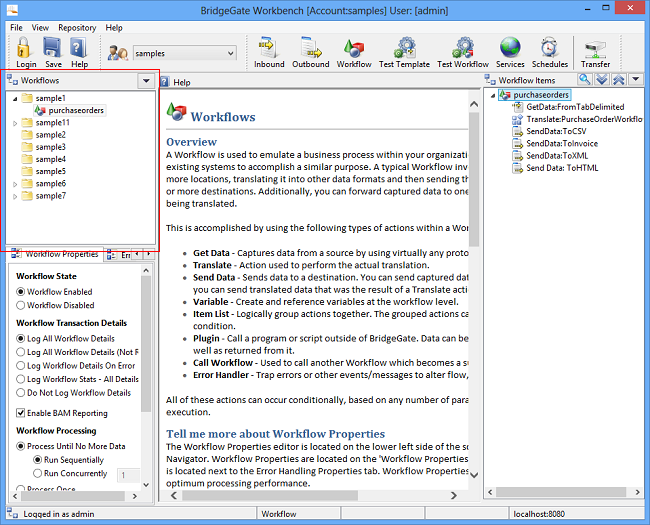Launch the Test Template tool
This screenshot has height=525, width=650.
(x=404, y=48)
